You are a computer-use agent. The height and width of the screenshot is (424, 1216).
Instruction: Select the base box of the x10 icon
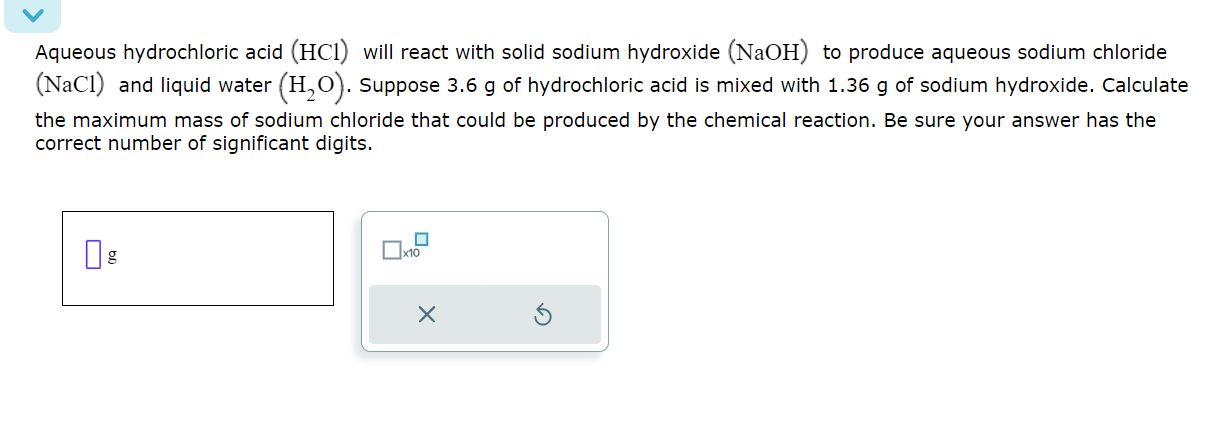[391, 251]
